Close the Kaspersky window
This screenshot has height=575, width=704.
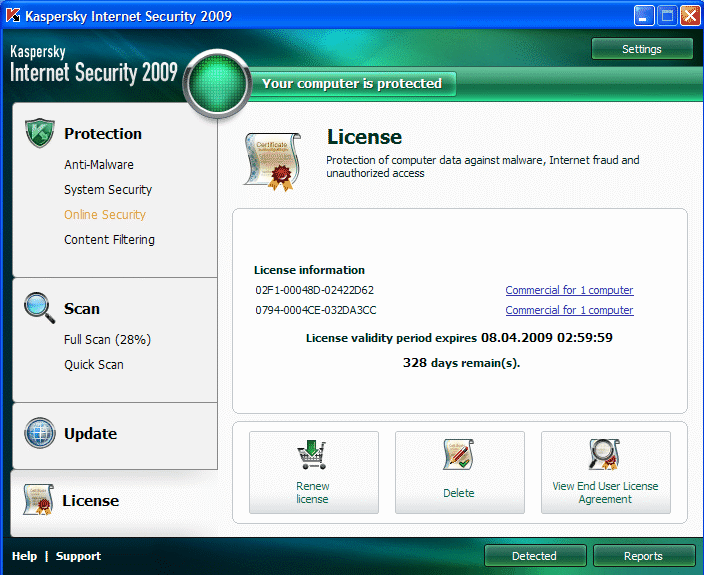[690, 16]
